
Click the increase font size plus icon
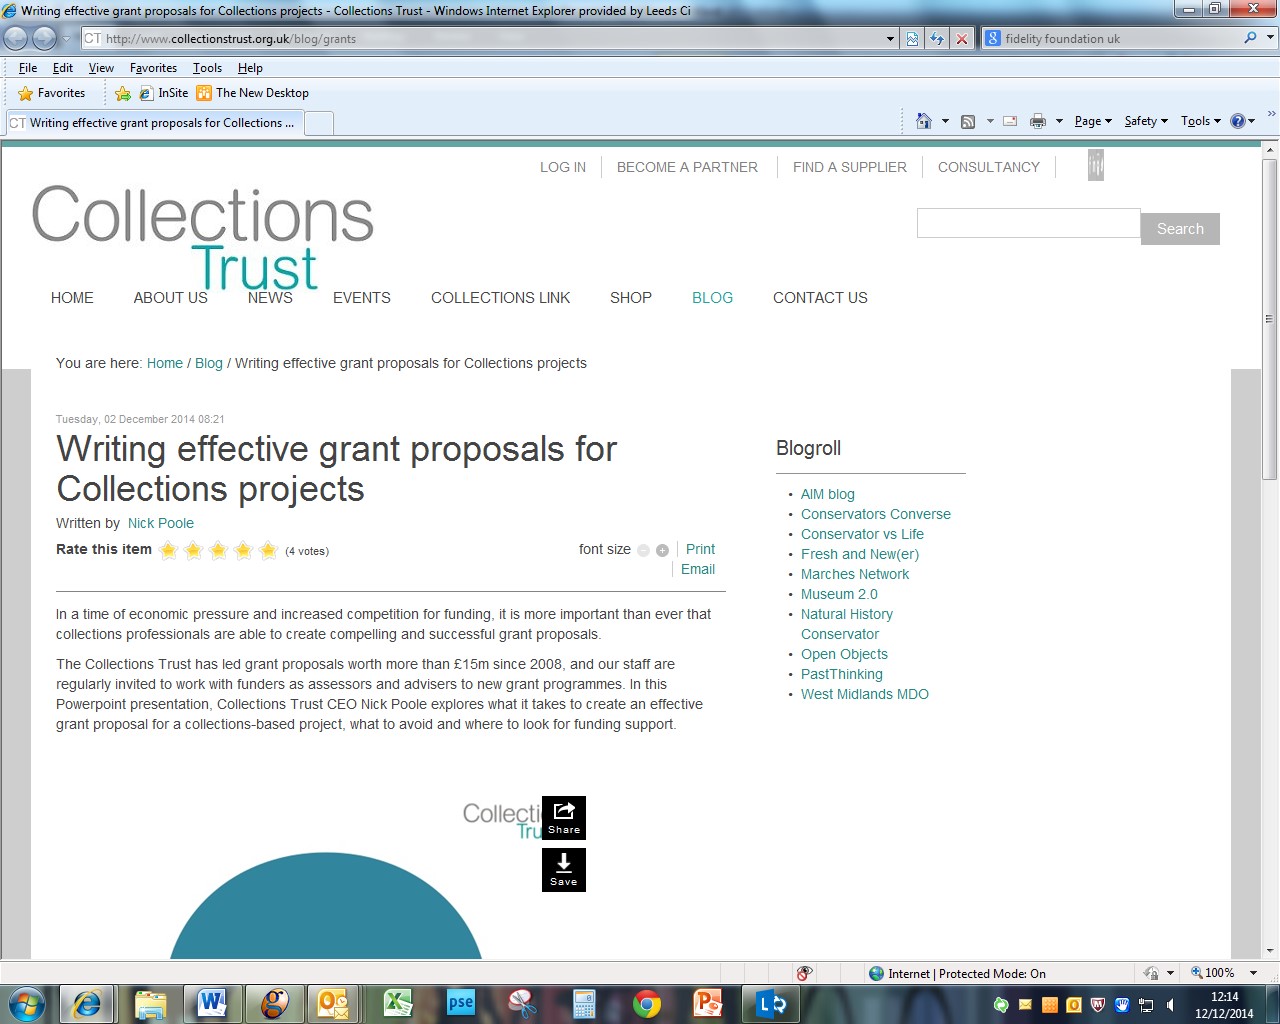coord(662,550)
